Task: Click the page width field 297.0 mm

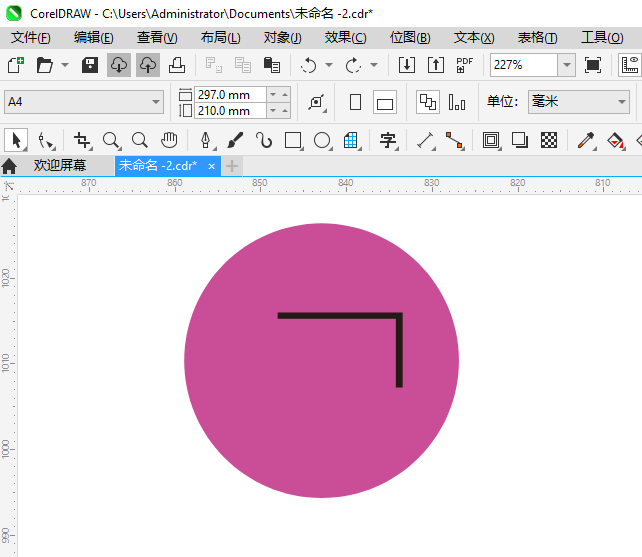Action: (231, 95)
